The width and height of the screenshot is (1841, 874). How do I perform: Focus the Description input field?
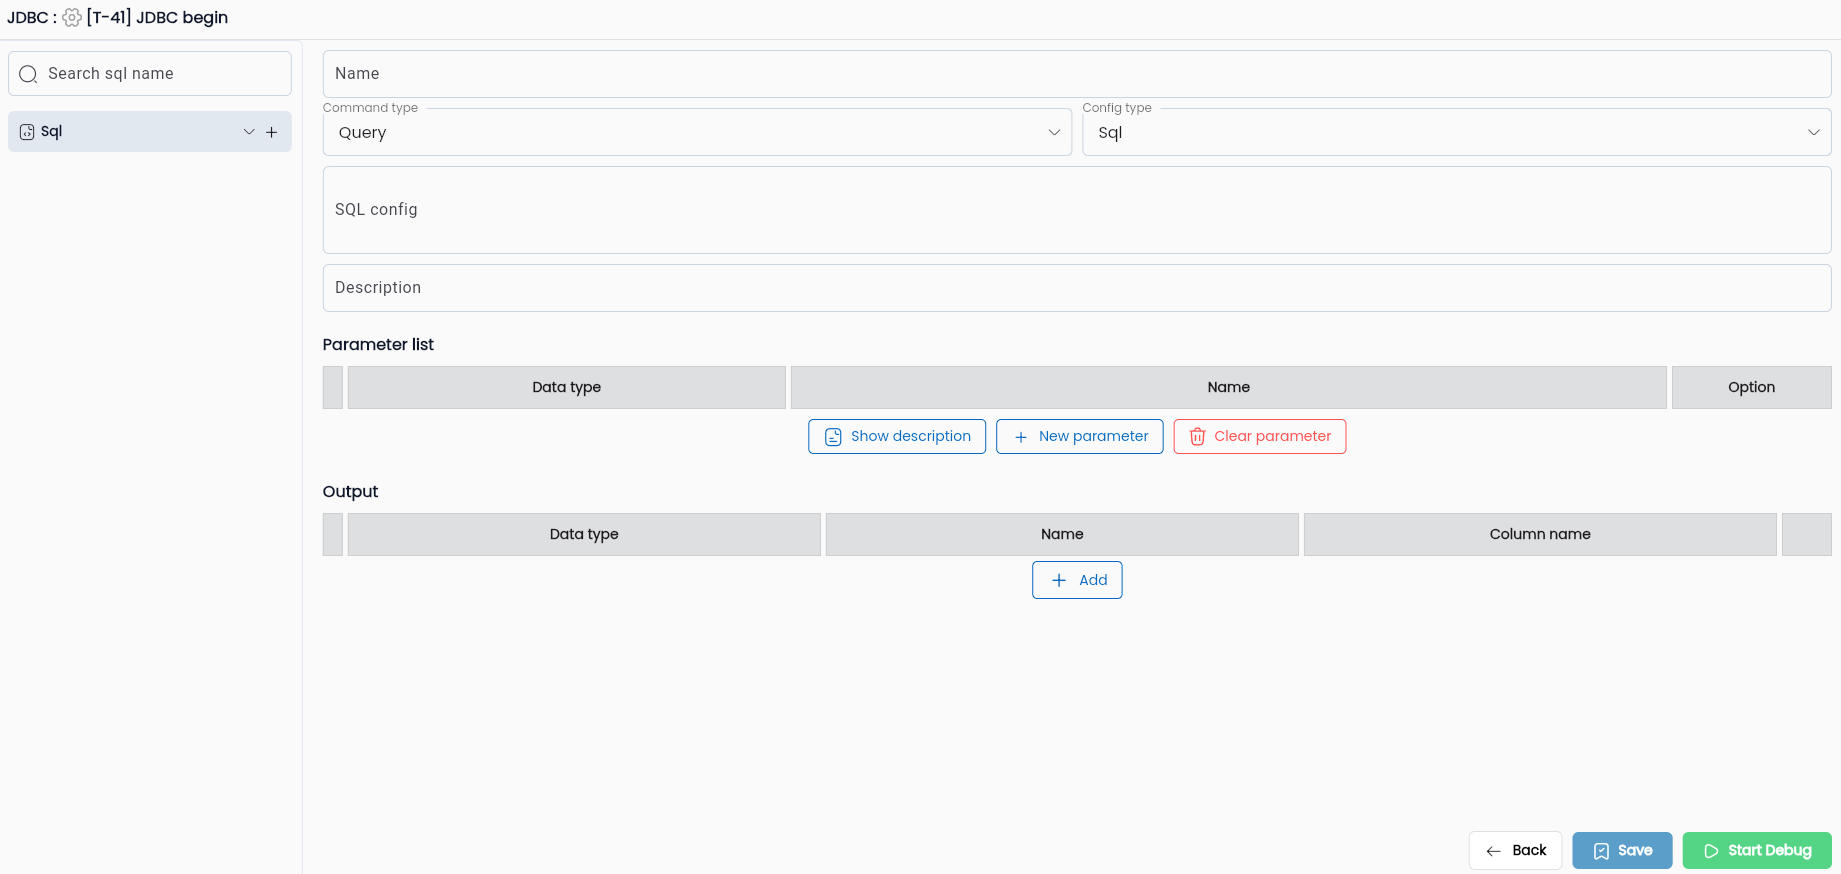1077,288
